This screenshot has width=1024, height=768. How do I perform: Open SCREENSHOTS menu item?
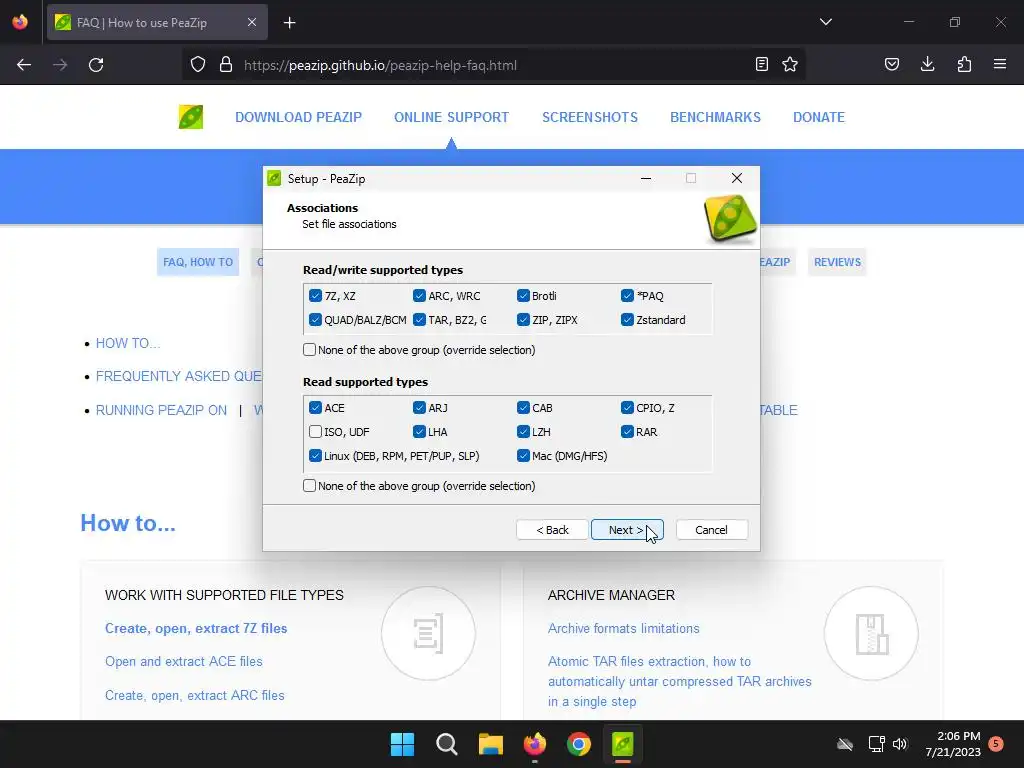[590, 117]
